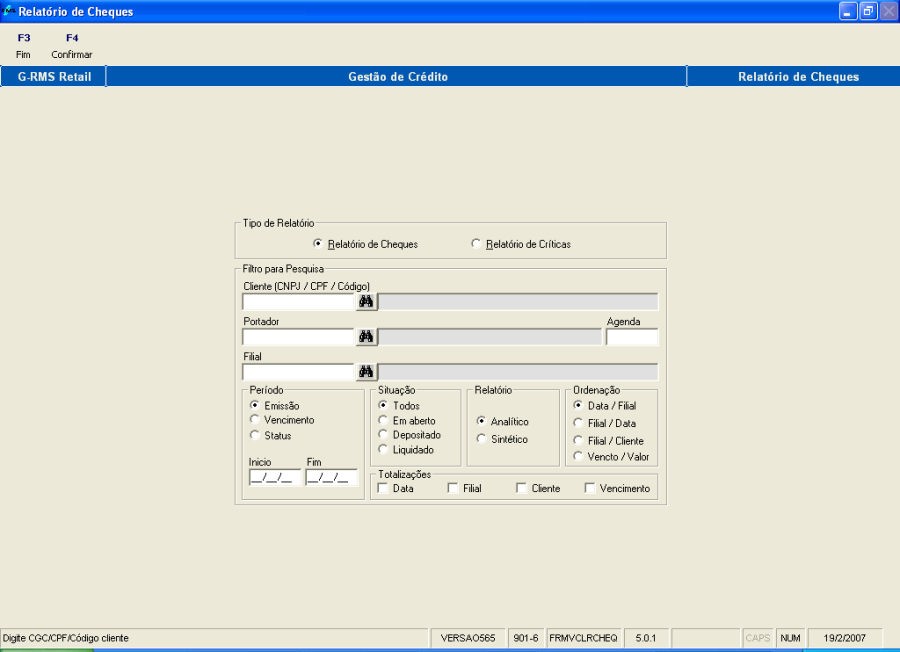Click the Portador description display field
This screenshot has height=652, width=900.
[x=490, y=337]
